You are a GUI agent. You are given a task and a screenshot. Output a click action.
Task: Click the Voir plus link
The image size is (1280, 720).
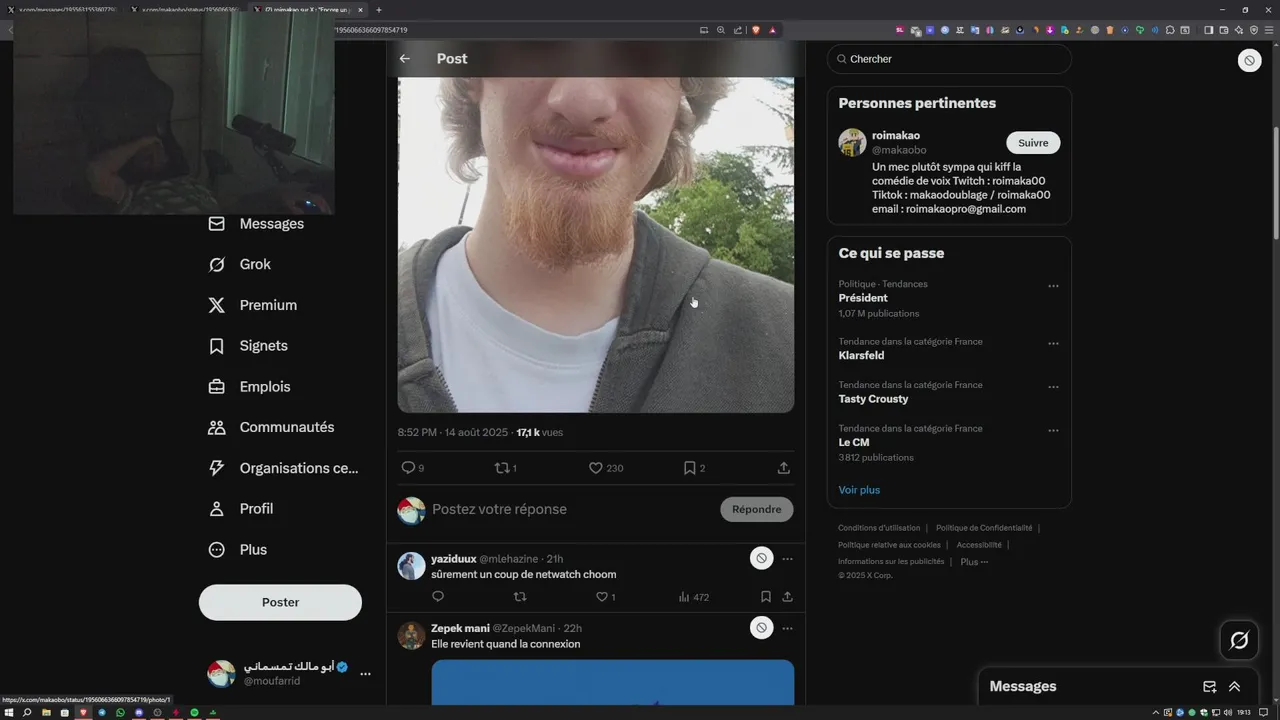click(x=859, y=490)
